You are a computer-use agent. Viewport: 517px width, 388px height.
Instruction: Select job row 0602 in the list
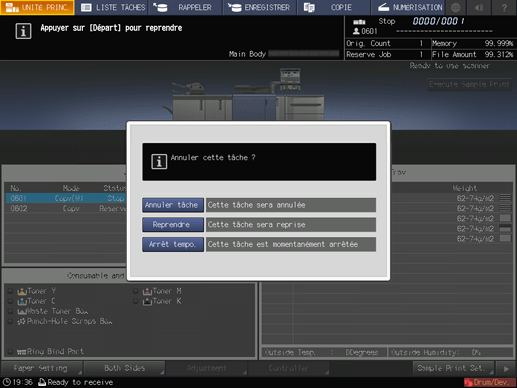click(66, 209)
